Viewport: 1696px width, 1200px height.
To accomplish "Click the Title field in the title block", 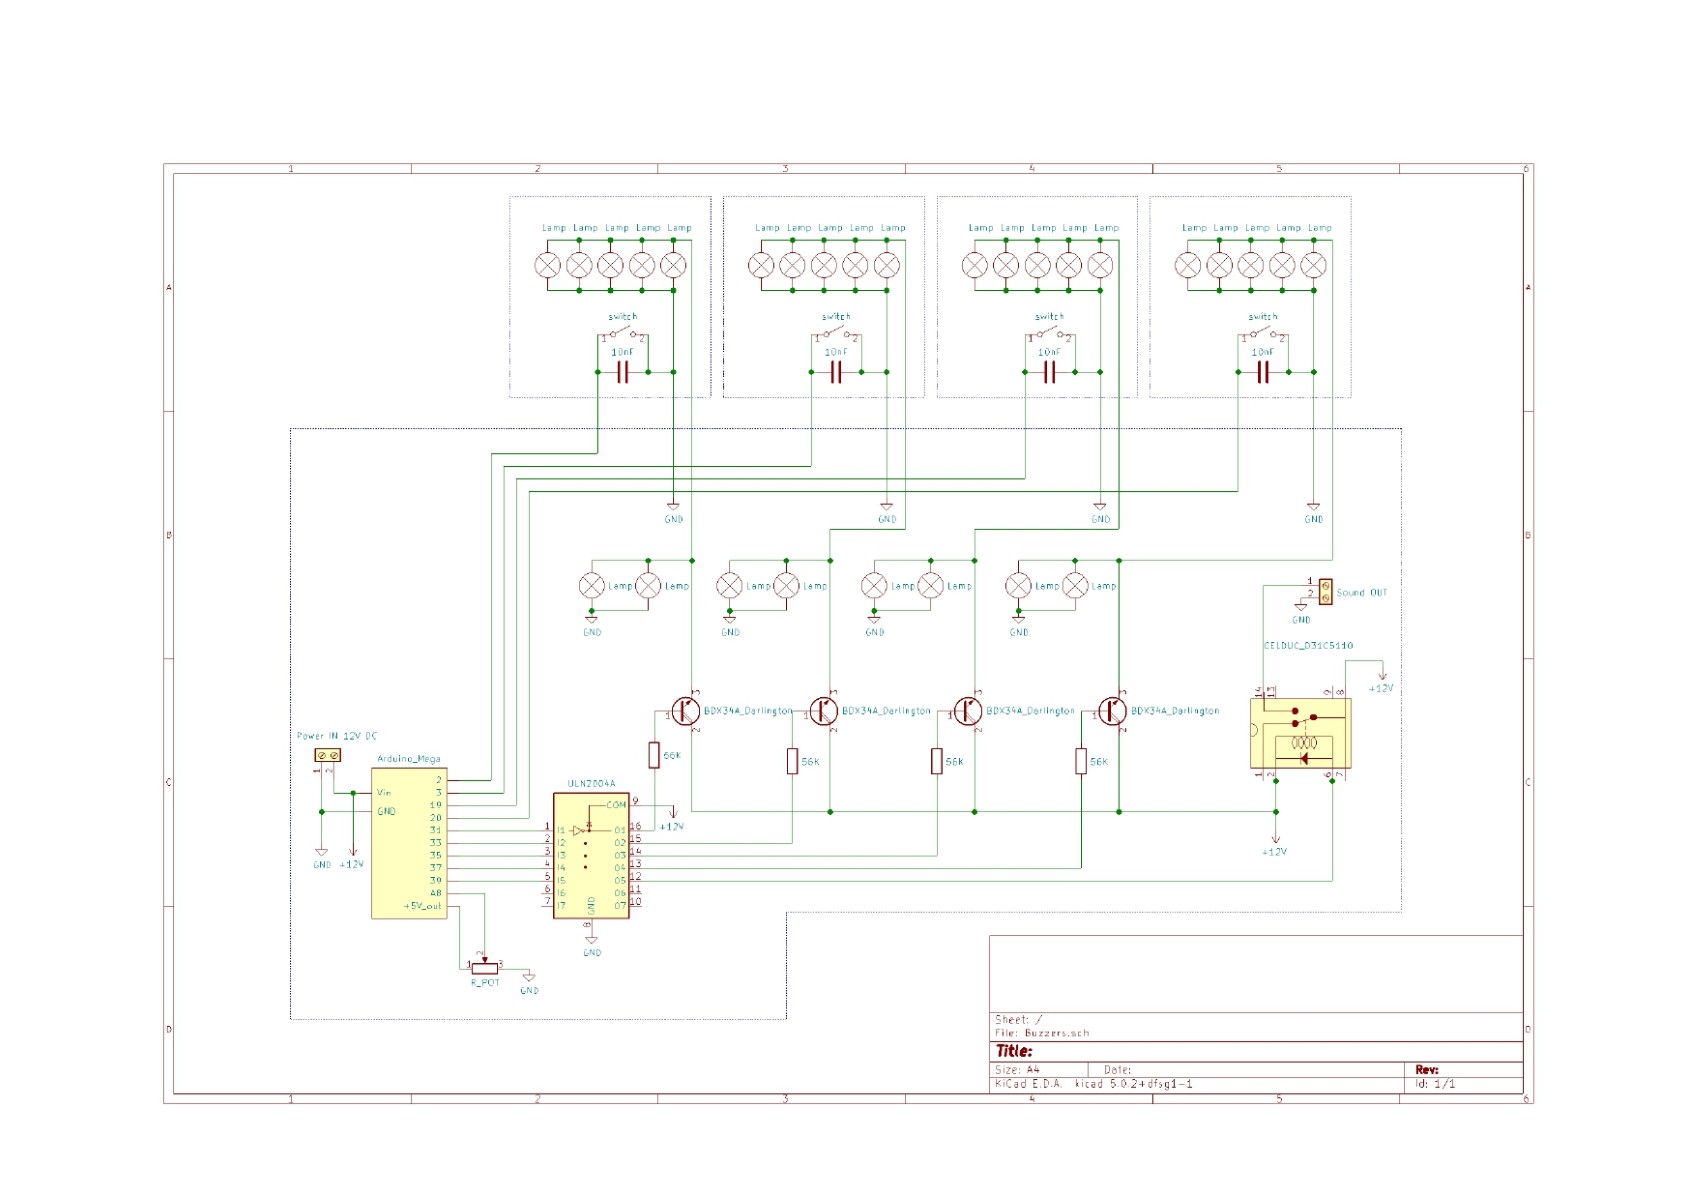I will point(1014,1051).
